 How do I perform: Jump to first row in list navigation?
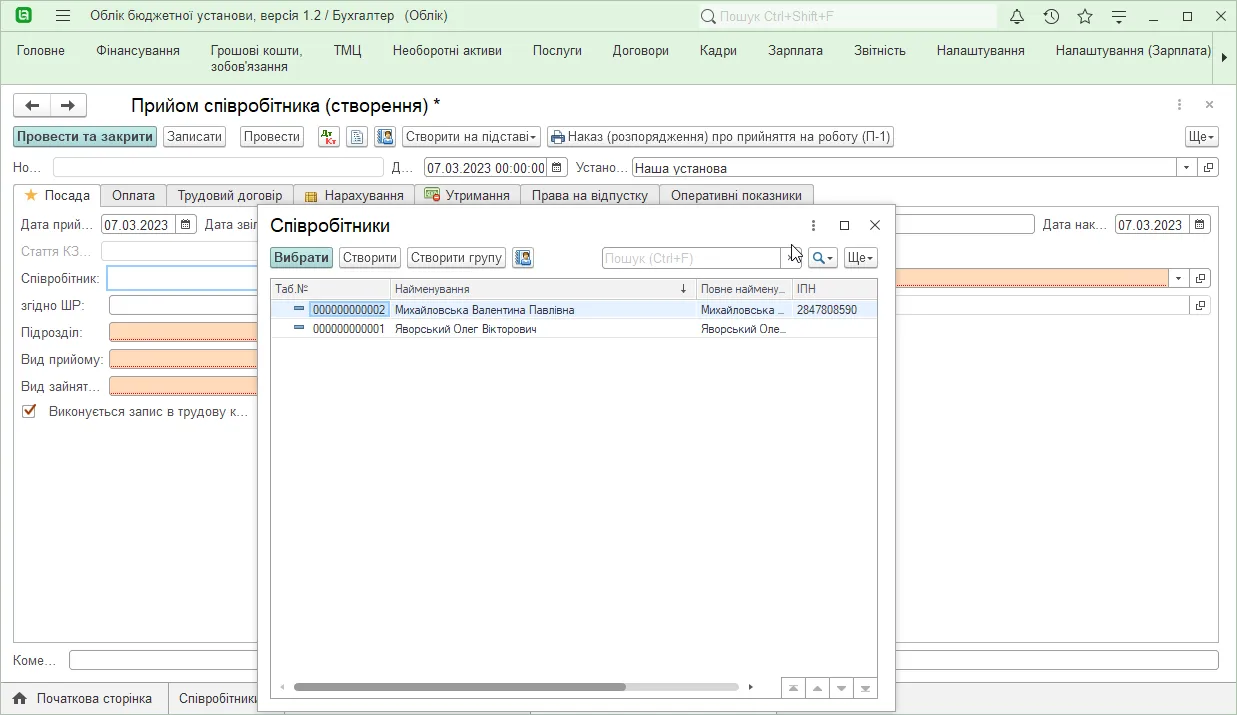793,688
